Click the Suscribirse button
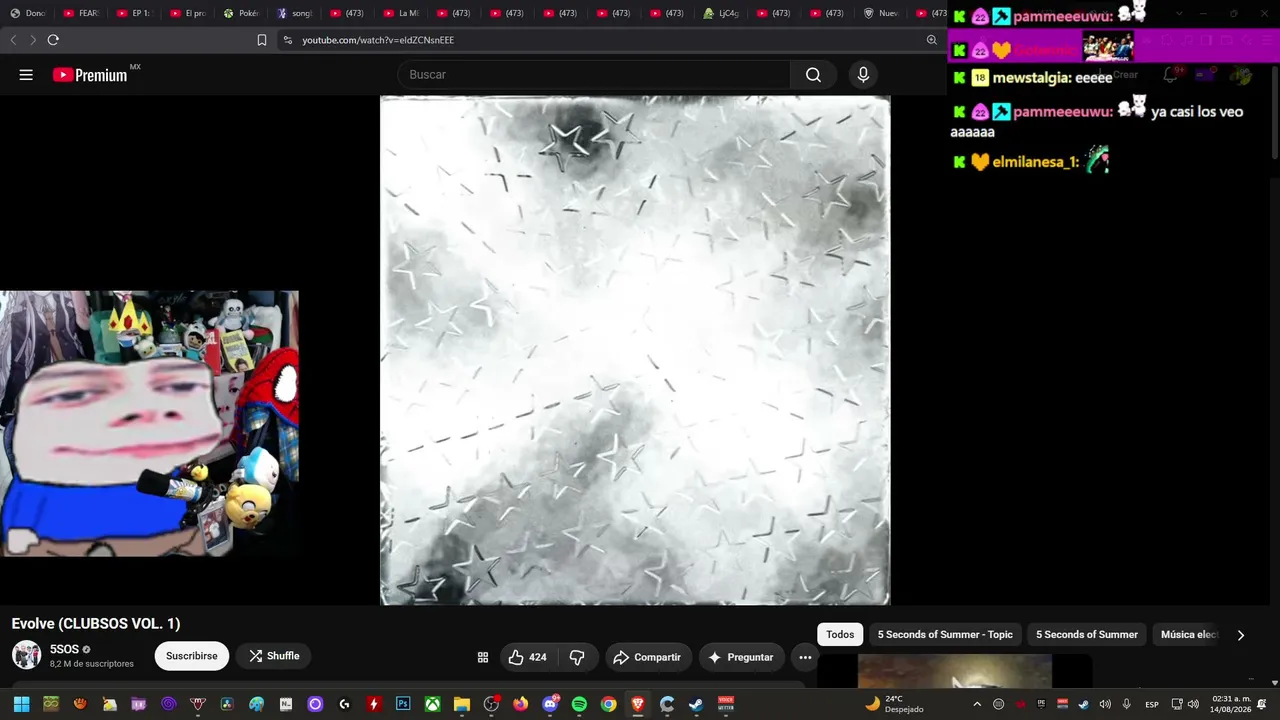Image resolution: width=1280 pixels, height=720 pixels. 191,656
